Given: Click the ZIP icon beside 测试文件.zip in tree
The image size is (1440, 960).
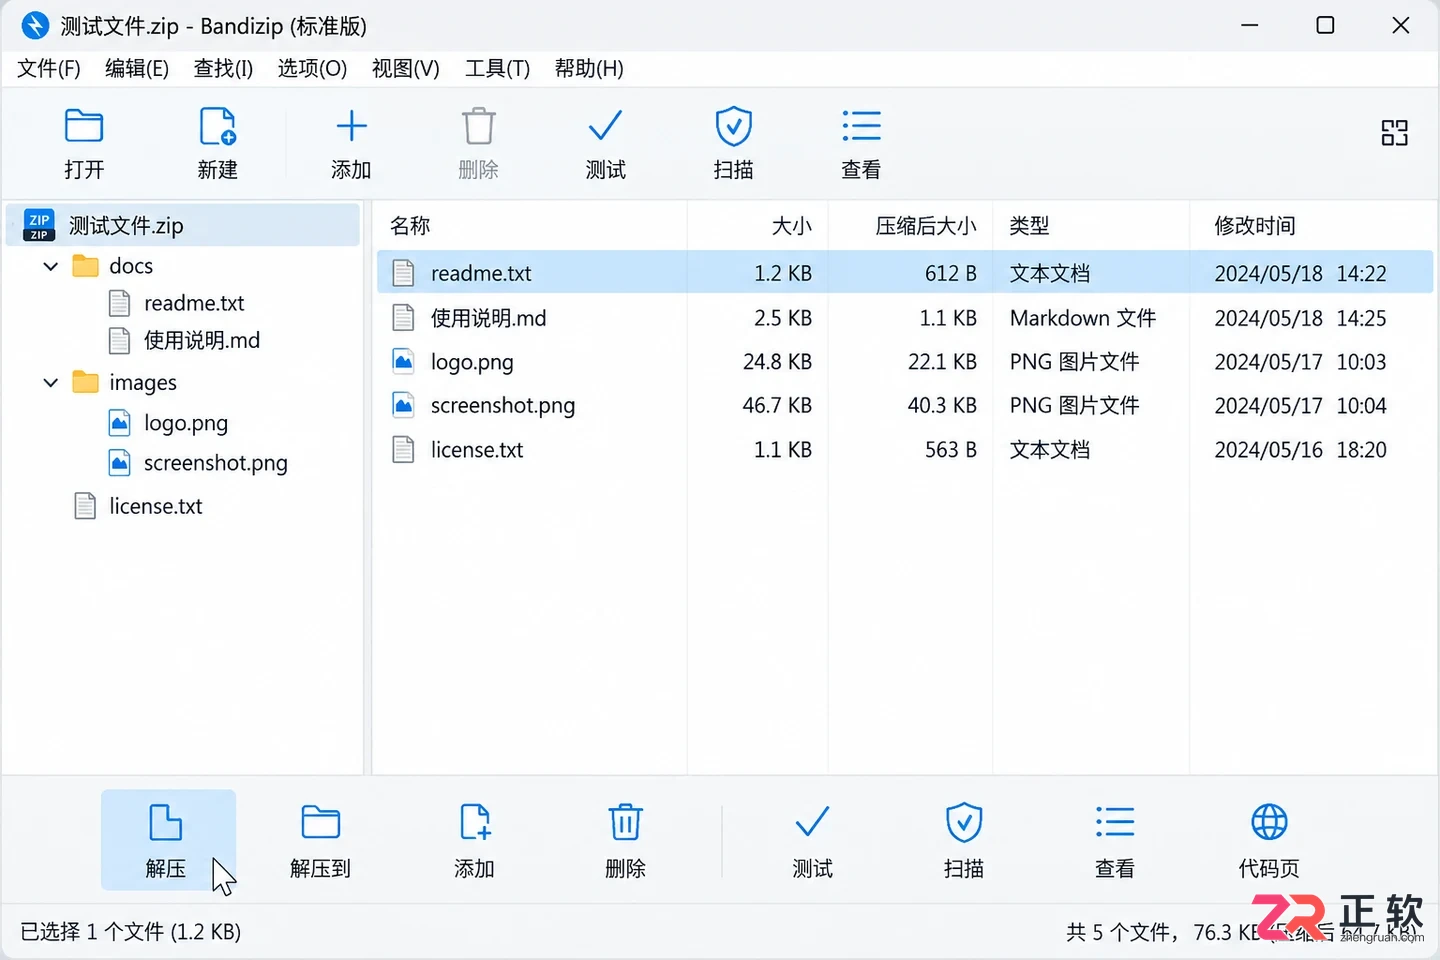Looking at the screenshot, I should 39,226.
